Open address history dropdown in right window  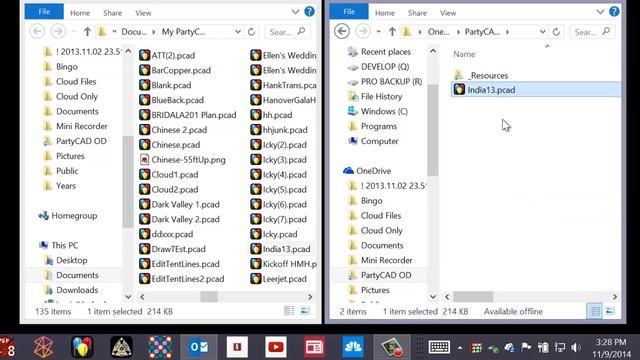click(542, 31)
